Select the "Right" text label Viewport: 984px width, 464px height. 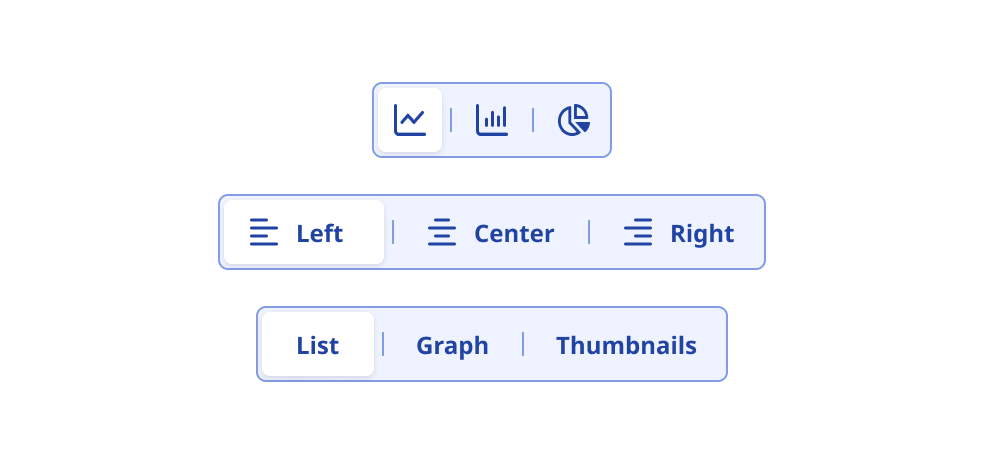pos(702,234)
